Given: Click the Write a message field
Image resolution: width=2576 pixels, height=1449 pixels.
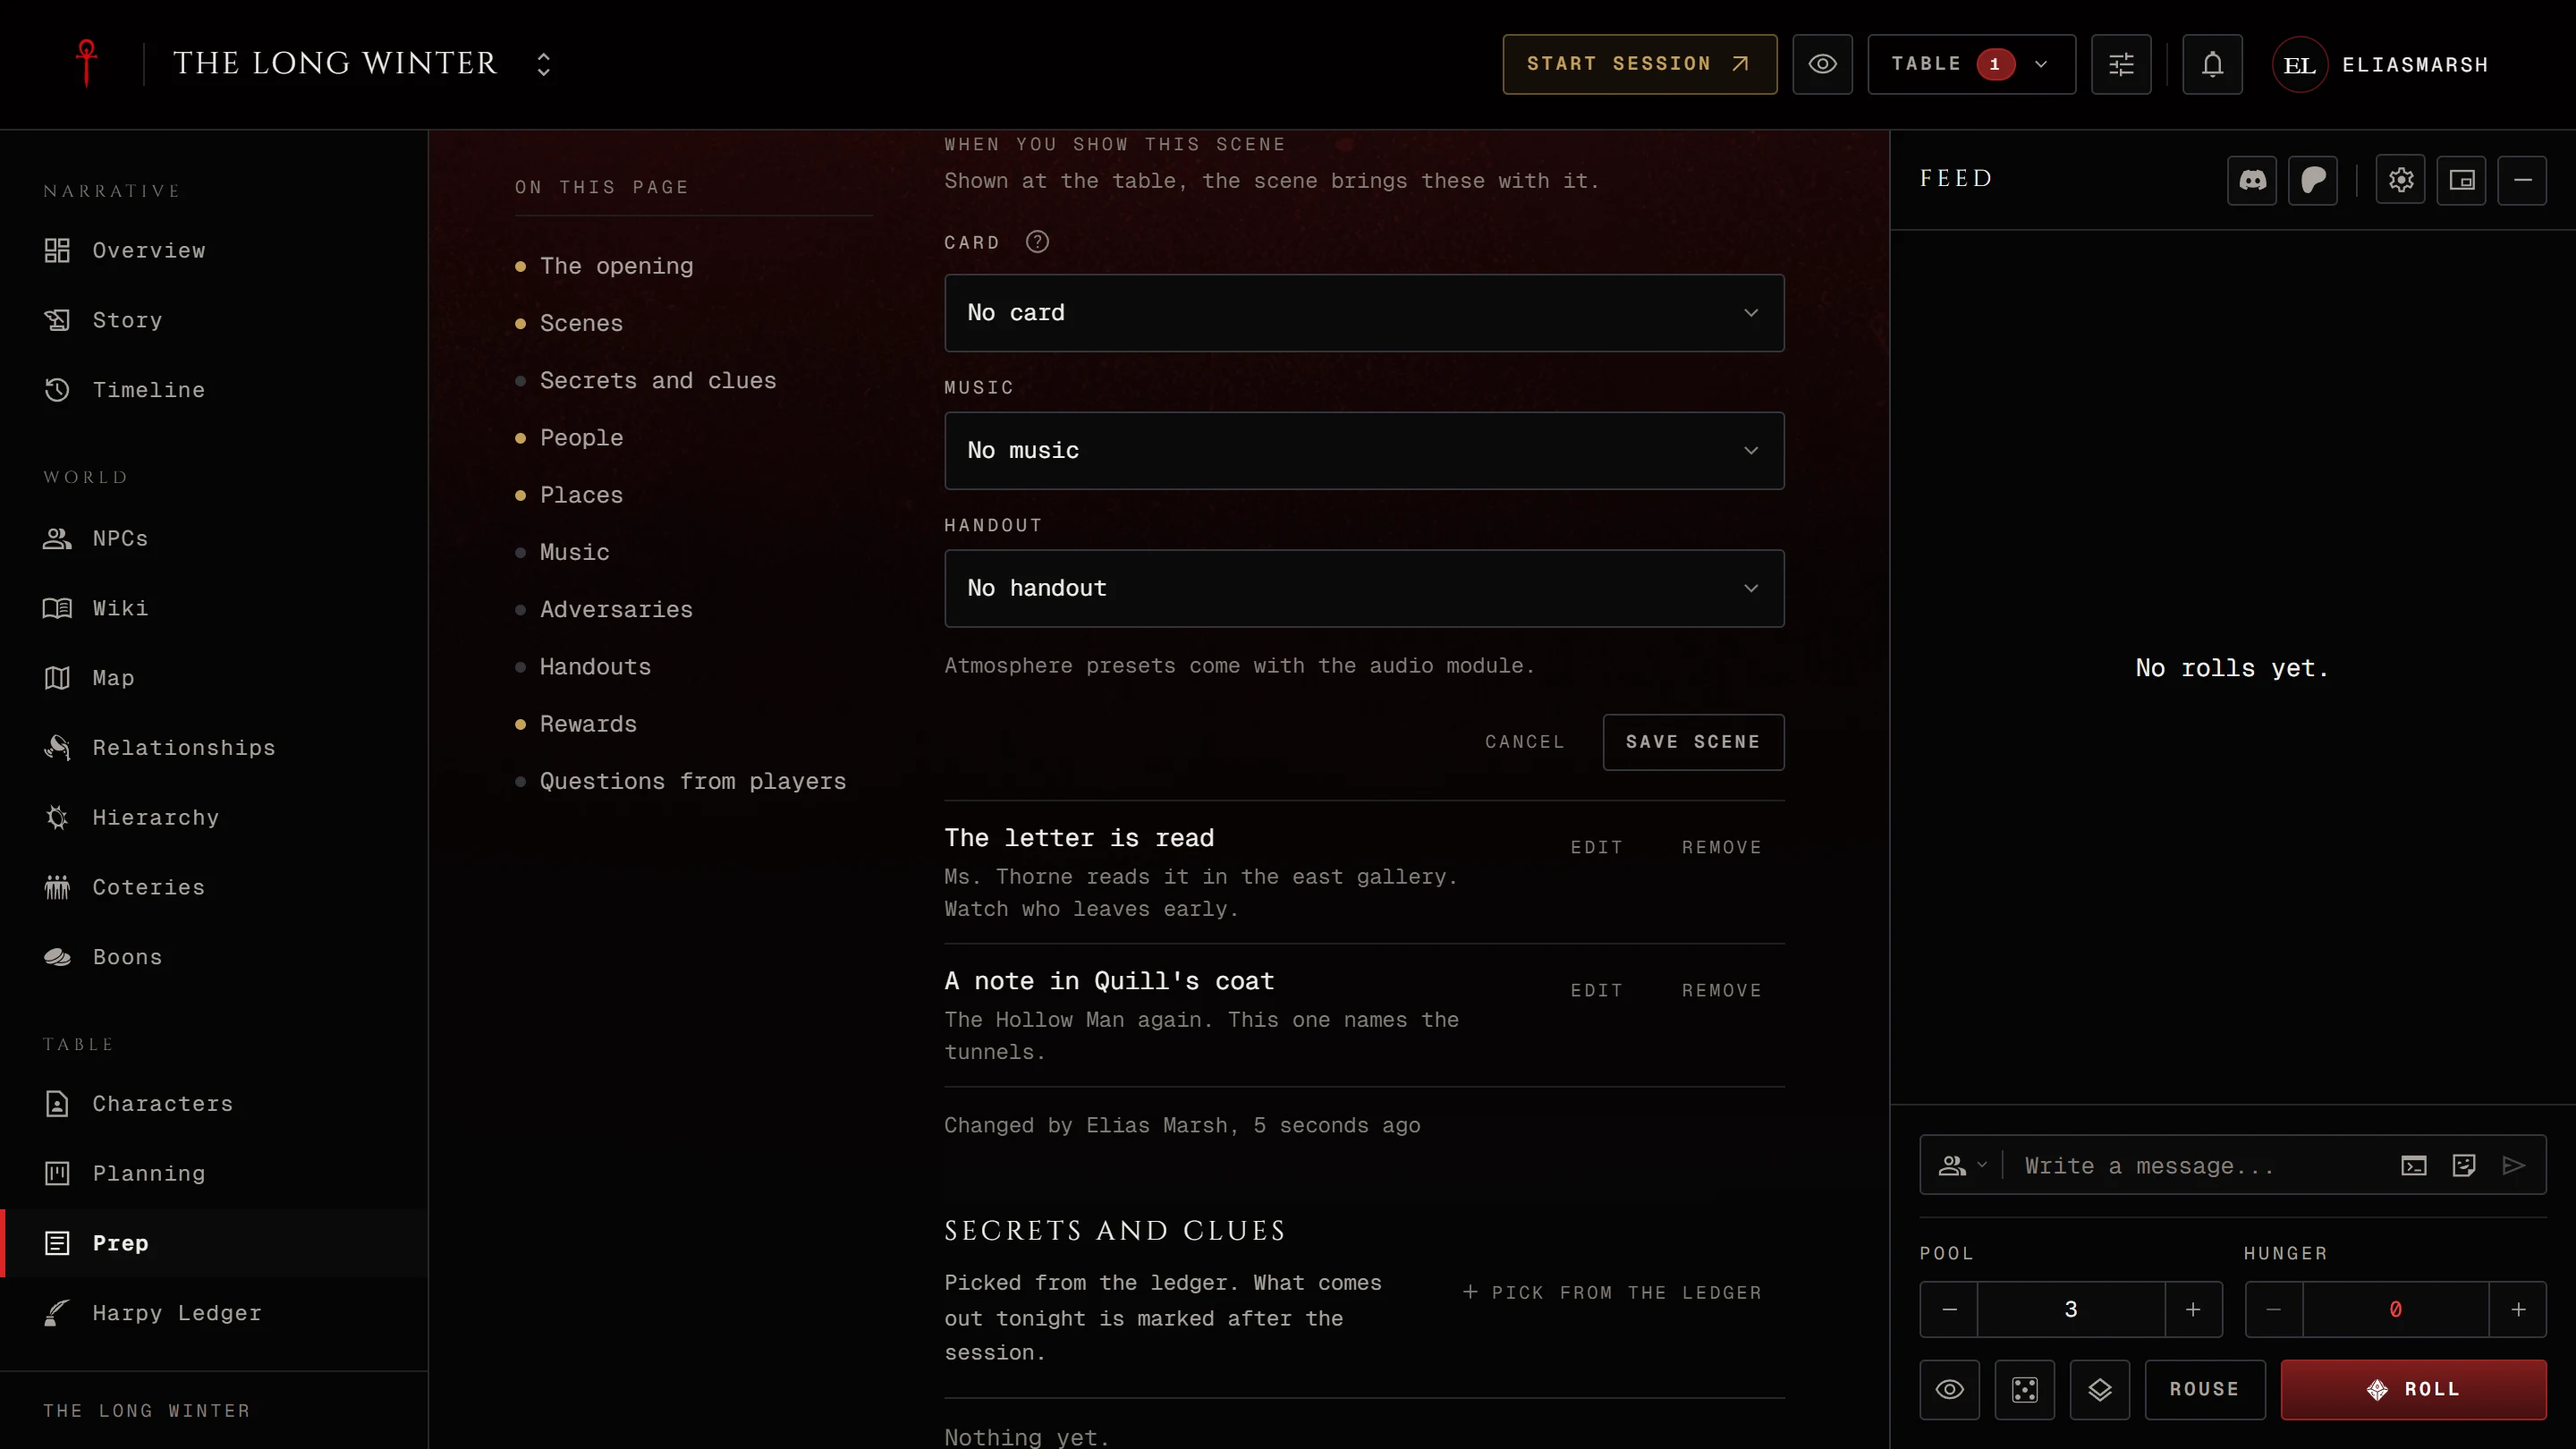Looking at the screenshot, I should tap(2200, 1165).
